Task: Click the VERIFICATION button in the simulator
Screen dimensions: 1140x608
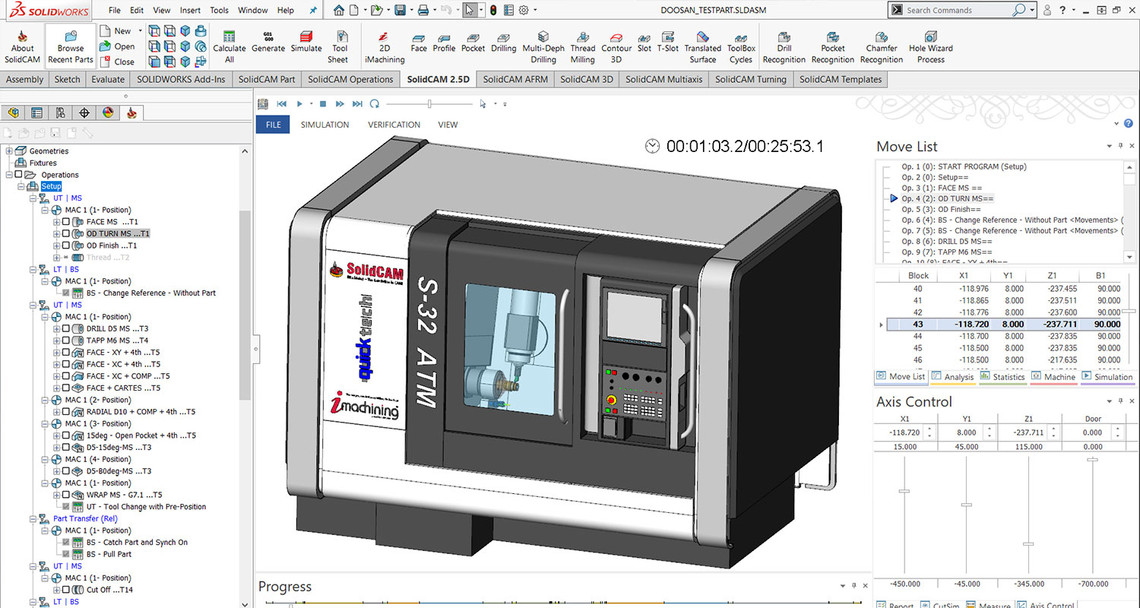Action: tap(393, 125)
